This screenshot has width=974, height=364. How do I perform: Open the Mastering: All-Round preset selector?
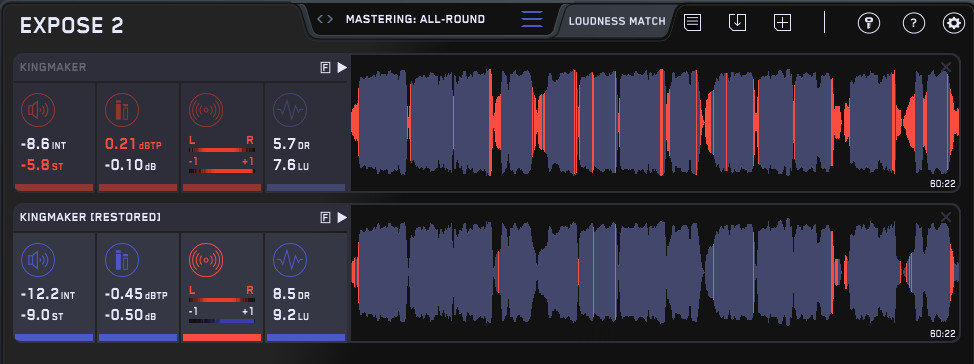(415, 19)
